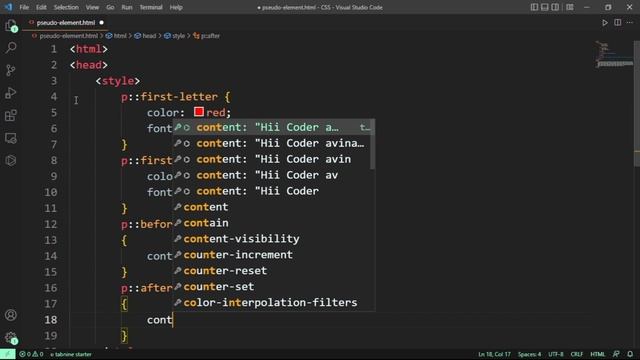Select suggestion content: "Hii Coder avin

pos(273,159)
